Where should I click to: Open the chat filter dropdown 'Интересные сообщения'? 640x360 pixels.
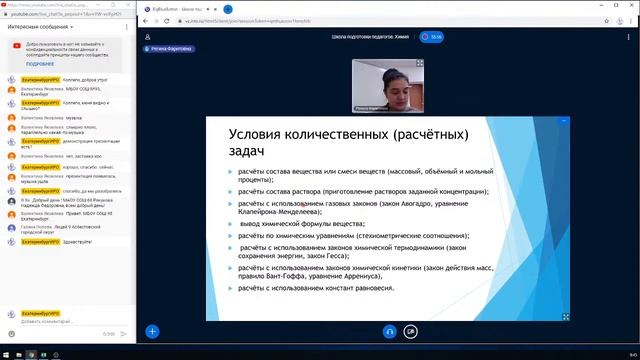tap(40, 27)
